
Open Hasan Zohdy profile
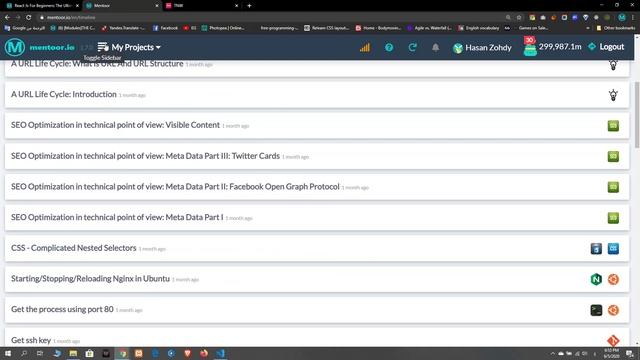(482, 48)
